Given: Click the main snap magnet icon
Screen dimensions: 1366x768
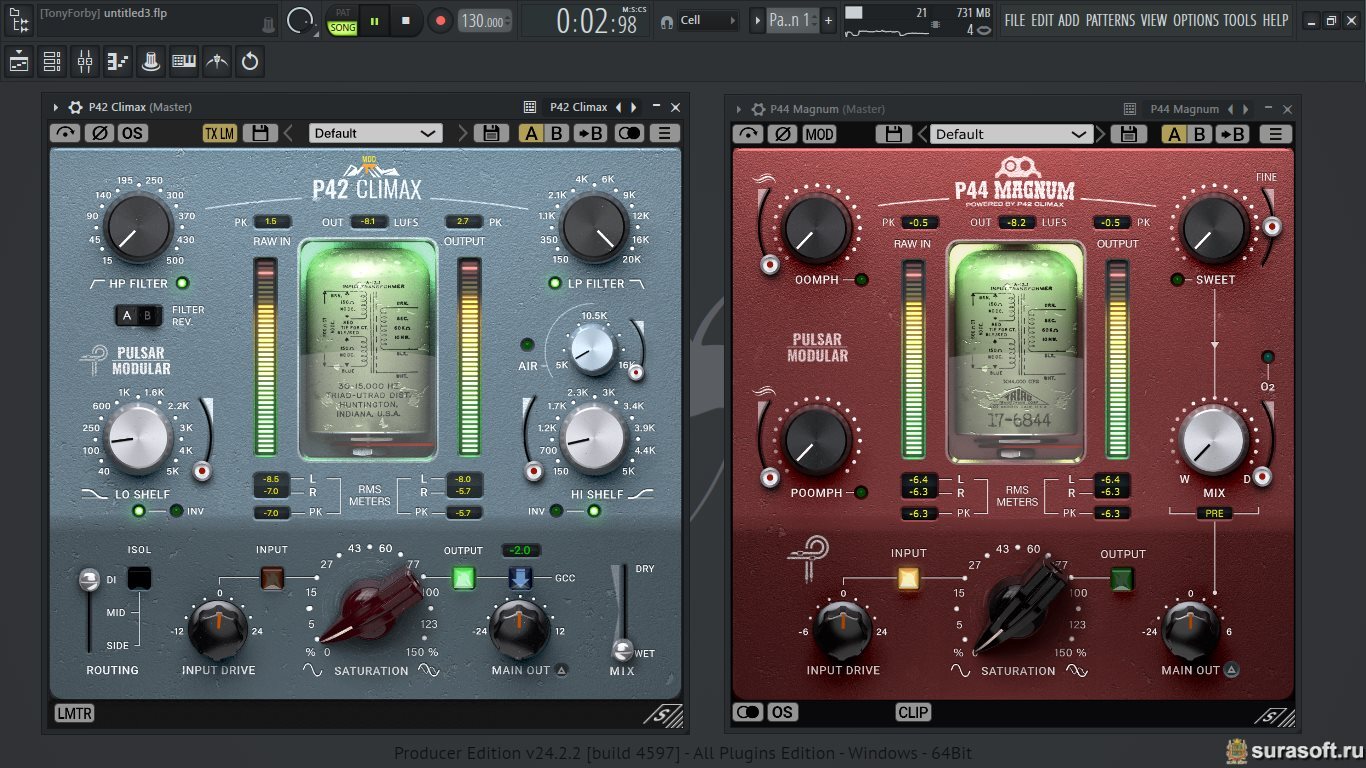Looking at the screenshot, I should pos(667,21).
